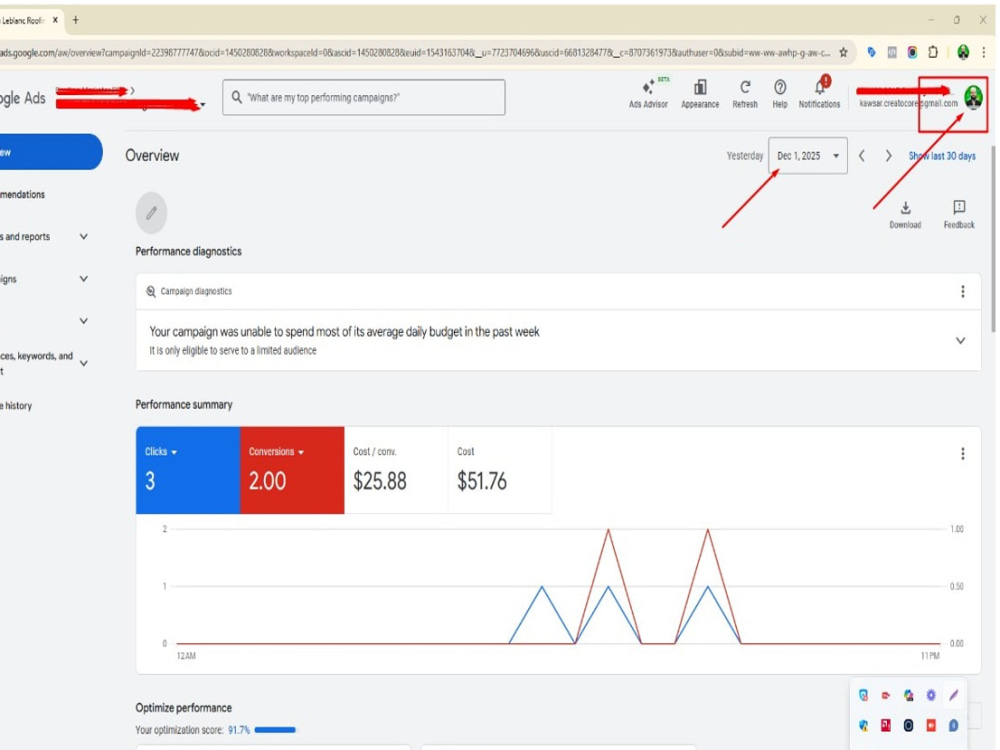Viewport: 1000px width, 750px height.
Task: Click the blue shield with red badge tray icon
Action: pos(864,695)
